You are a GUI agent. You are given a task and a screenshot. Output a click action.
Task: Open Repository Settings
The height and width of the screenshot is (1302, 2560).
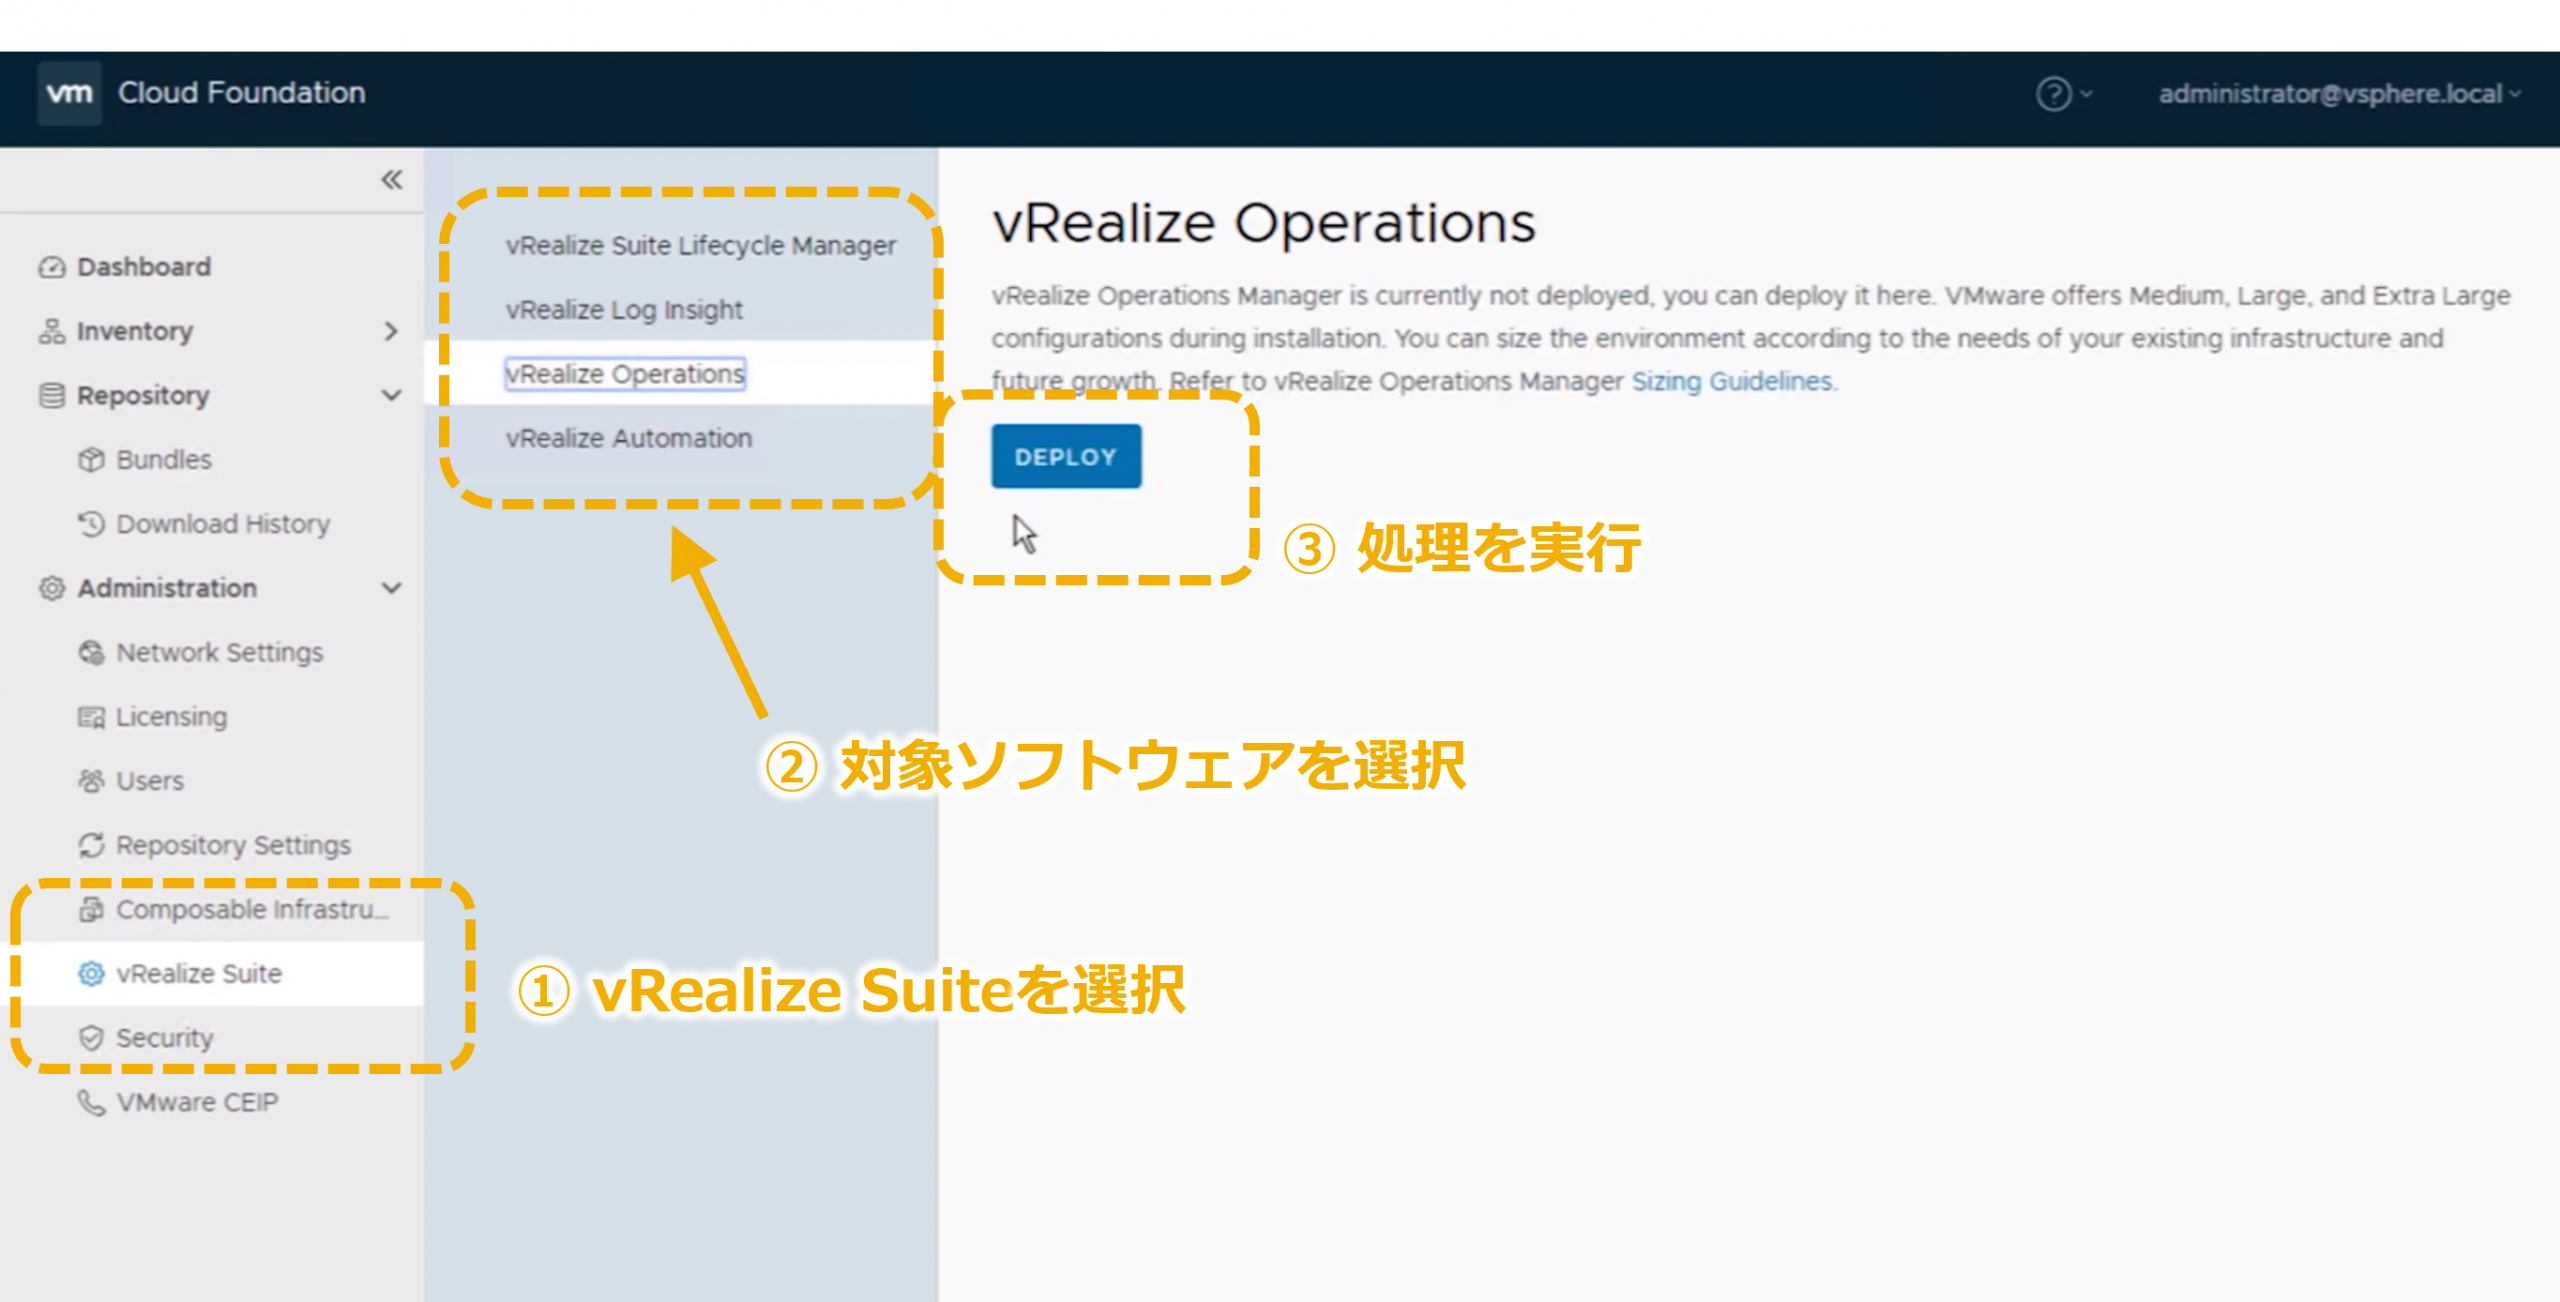tap(233, 845)
